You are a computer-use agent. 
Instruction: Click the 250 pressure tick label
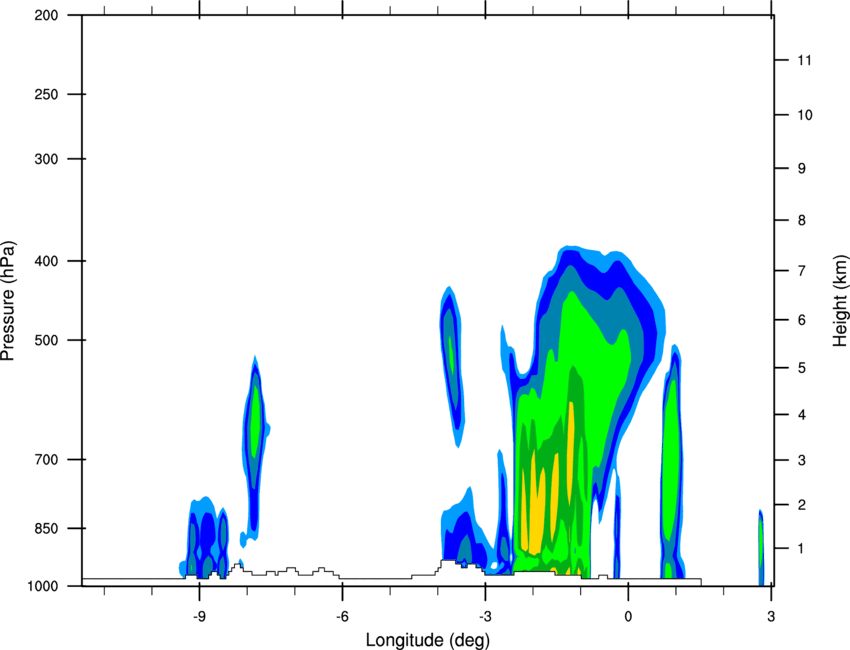[46, 94]
